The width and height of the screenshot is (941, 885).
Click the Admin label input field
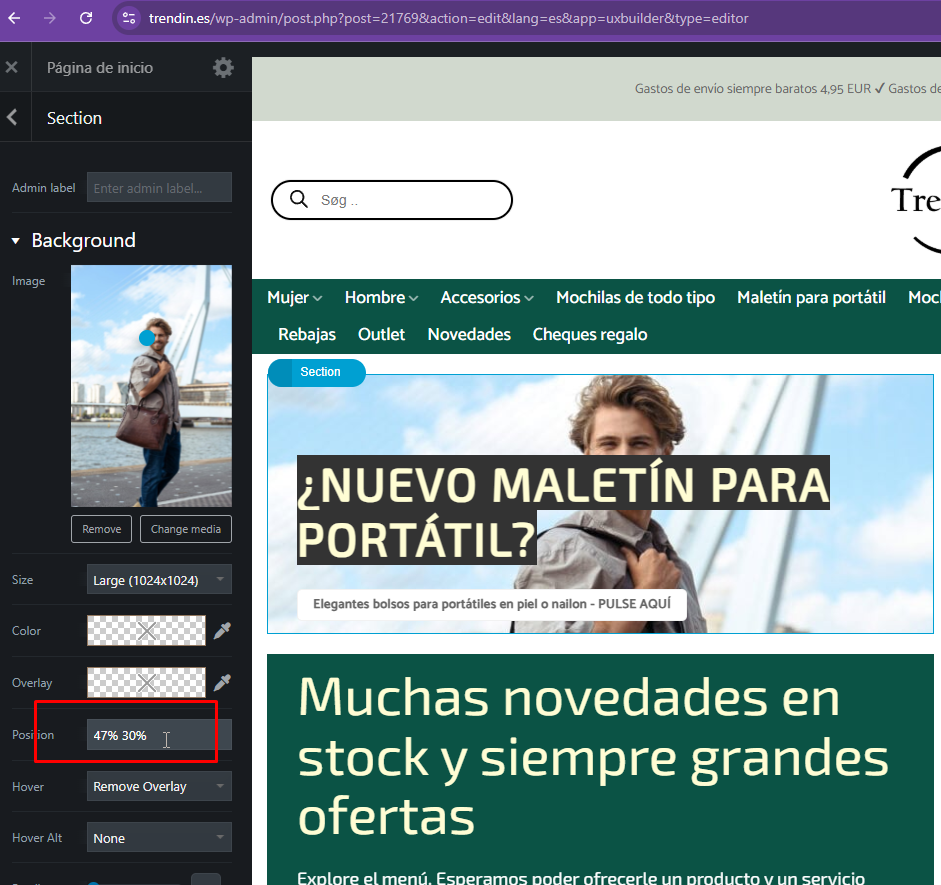[159, 188]
